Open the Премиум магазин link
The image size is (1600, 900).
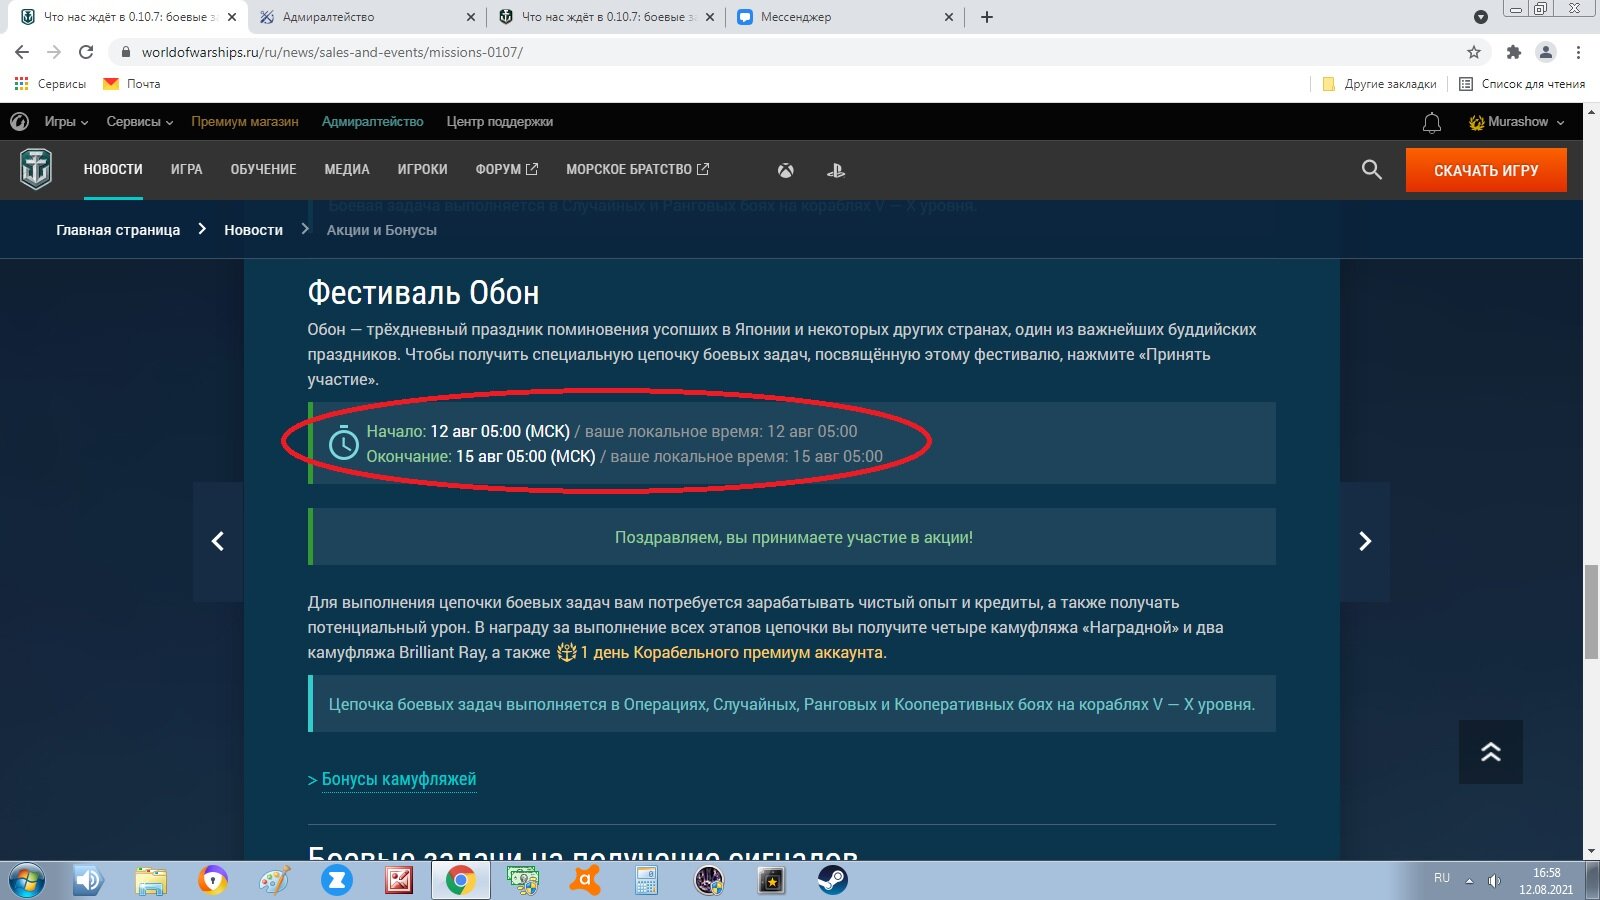[245, 122]
